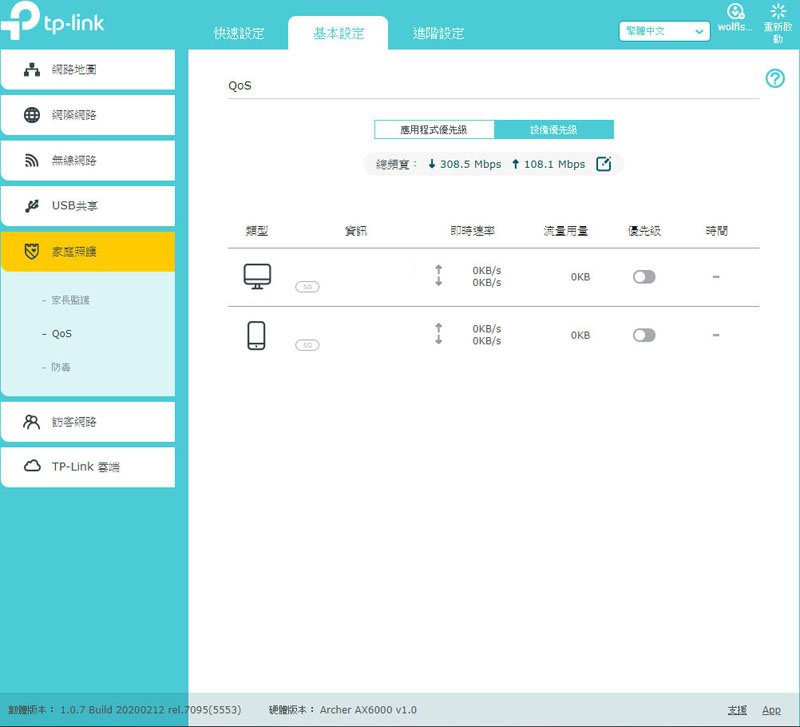Switch to 應用程式優先級 application priority mode
The width and height of the screenshot is (800, 727).
pos(434,130)
